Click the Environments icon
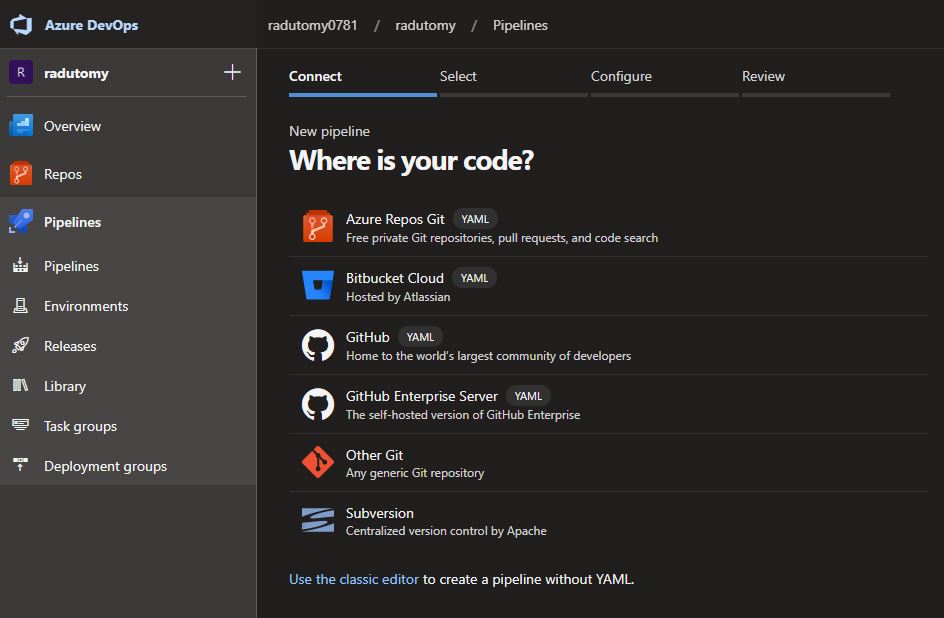 click(x=20, y=306)
